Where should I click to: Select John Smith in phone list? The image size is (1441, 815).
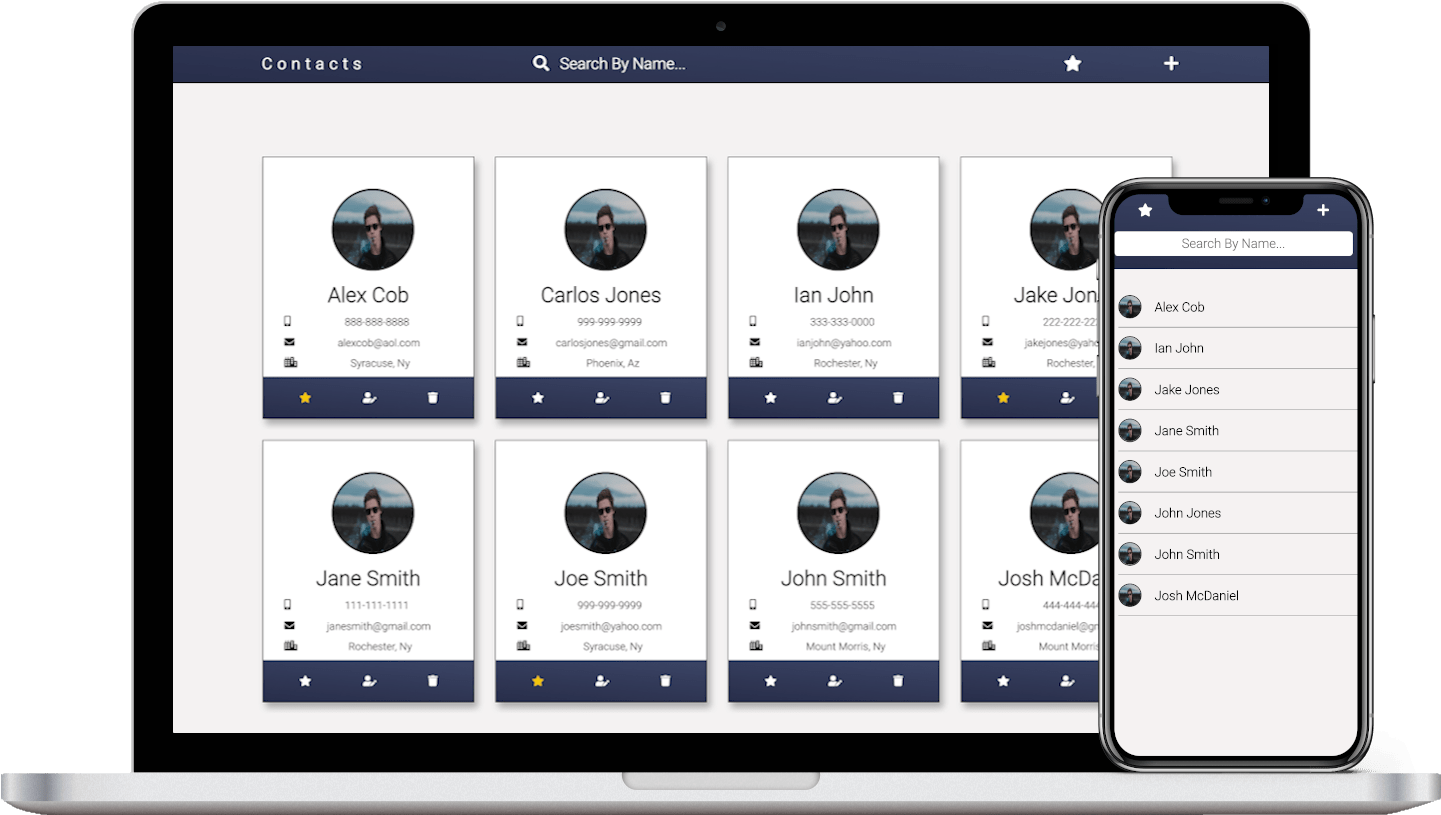[1237, 554]
